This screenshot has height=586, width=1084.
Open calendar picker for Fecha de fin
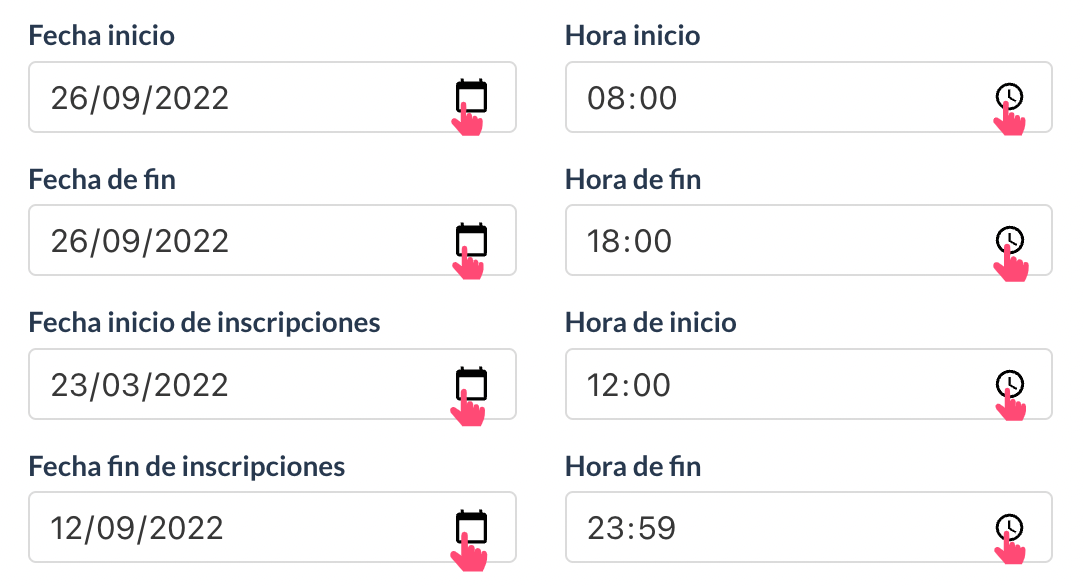(x=471, y=240)
